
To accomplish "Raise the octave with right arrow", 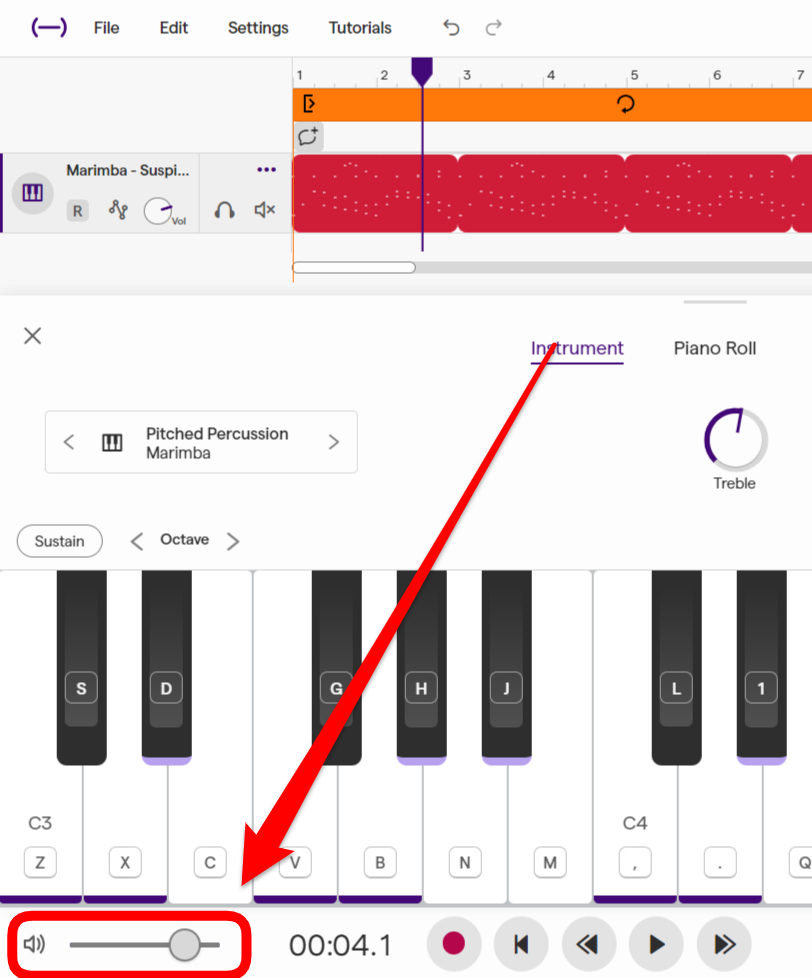I will pyautogui.click(x=233, y=541).
